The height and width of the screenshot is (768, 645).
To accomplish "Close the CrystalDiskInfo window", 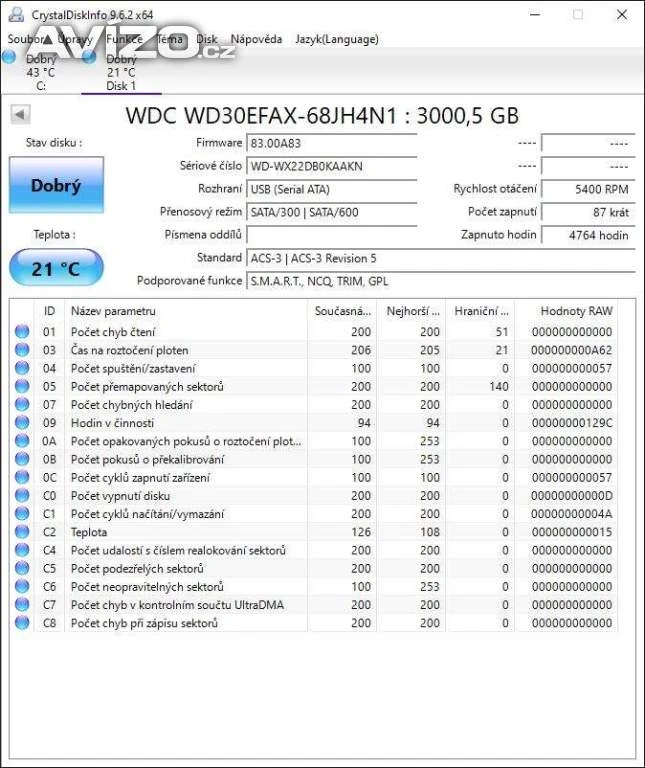I will click(622, 15).
